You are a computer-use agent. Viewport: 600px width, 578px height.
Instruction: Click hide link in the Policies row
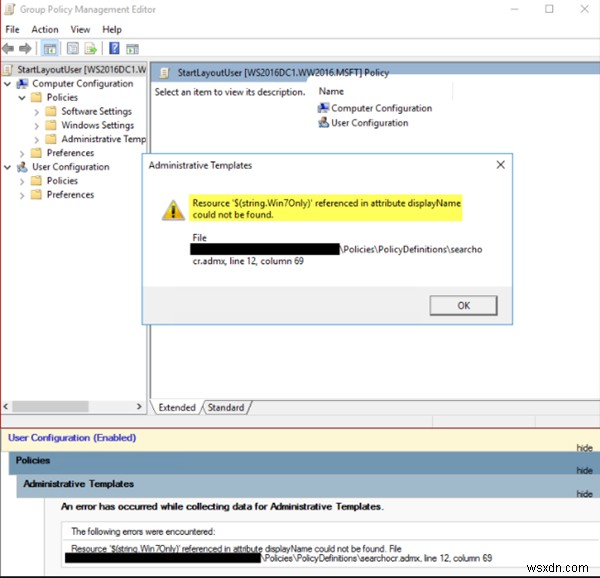[x=584, y=470]
